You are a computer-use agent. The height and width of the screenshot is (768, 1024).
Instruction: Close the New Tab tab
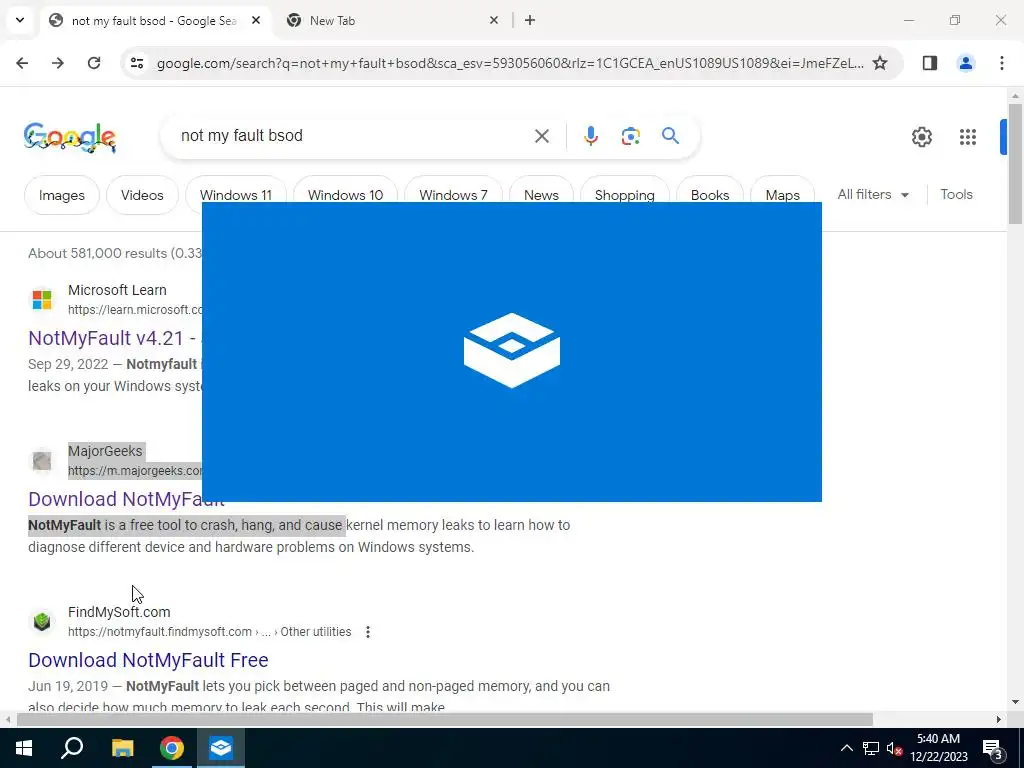coord(494,20)
